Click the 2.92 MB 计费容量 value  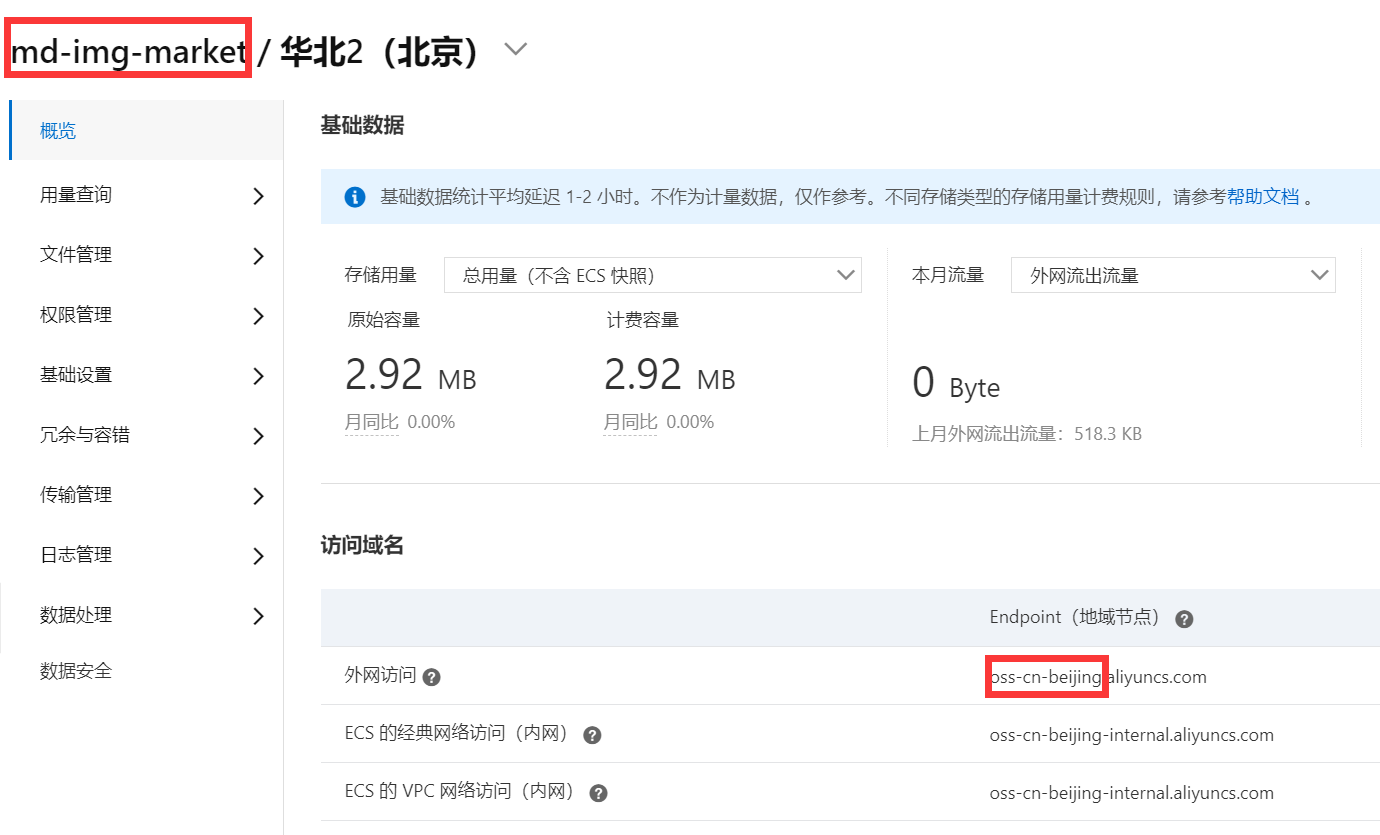click(x=670, y=375)
